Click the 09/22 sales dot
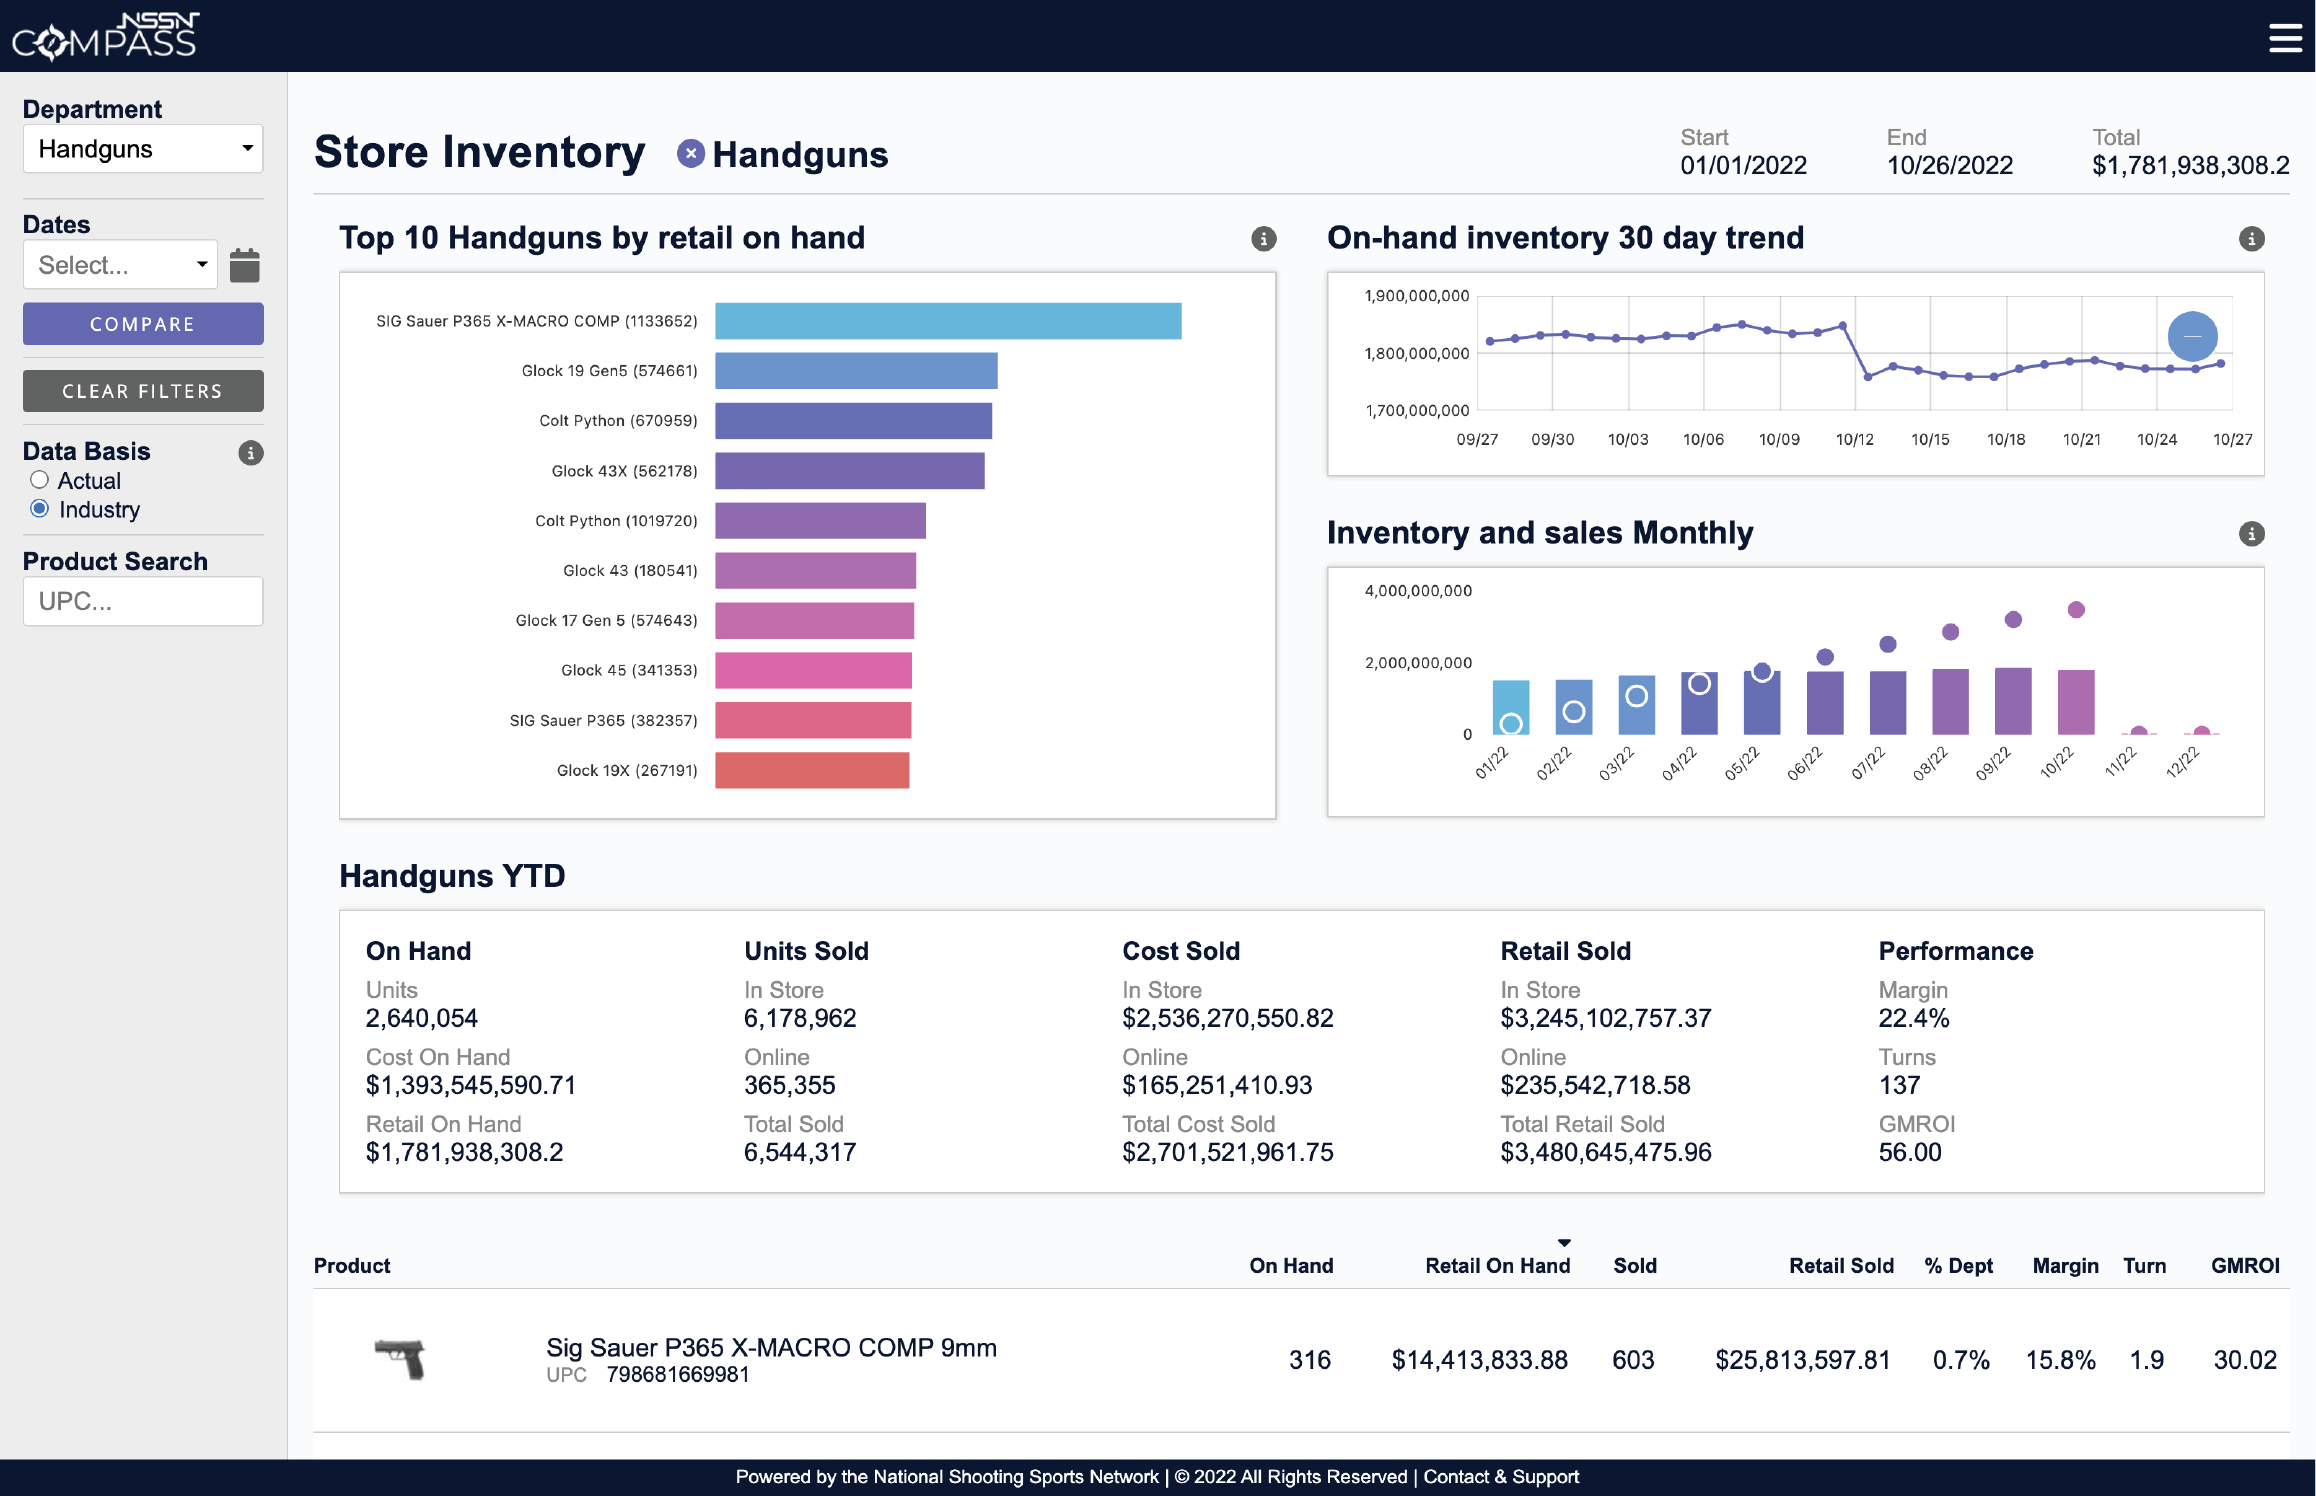Viewport: 2316px width, 1496px height. [x=2013, y=620]
